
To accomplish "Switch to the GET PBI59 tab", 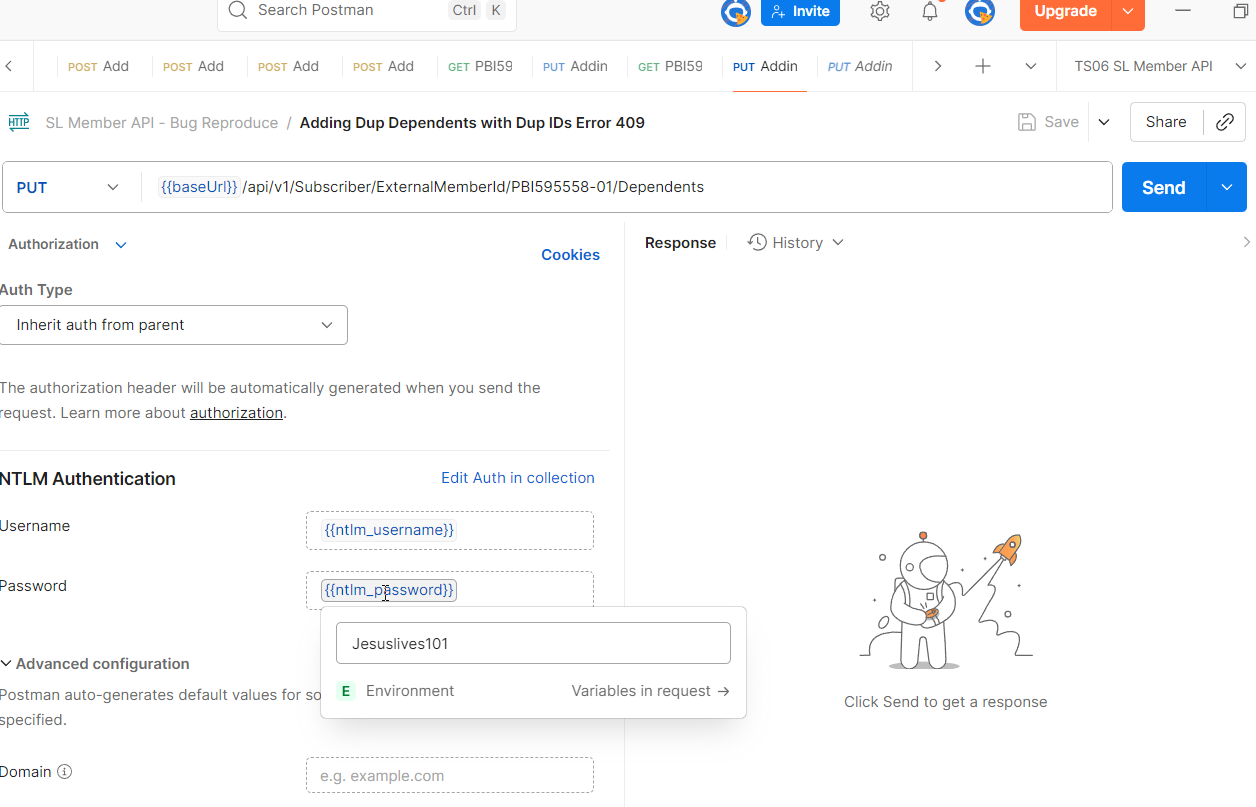I will click(481, 66).
